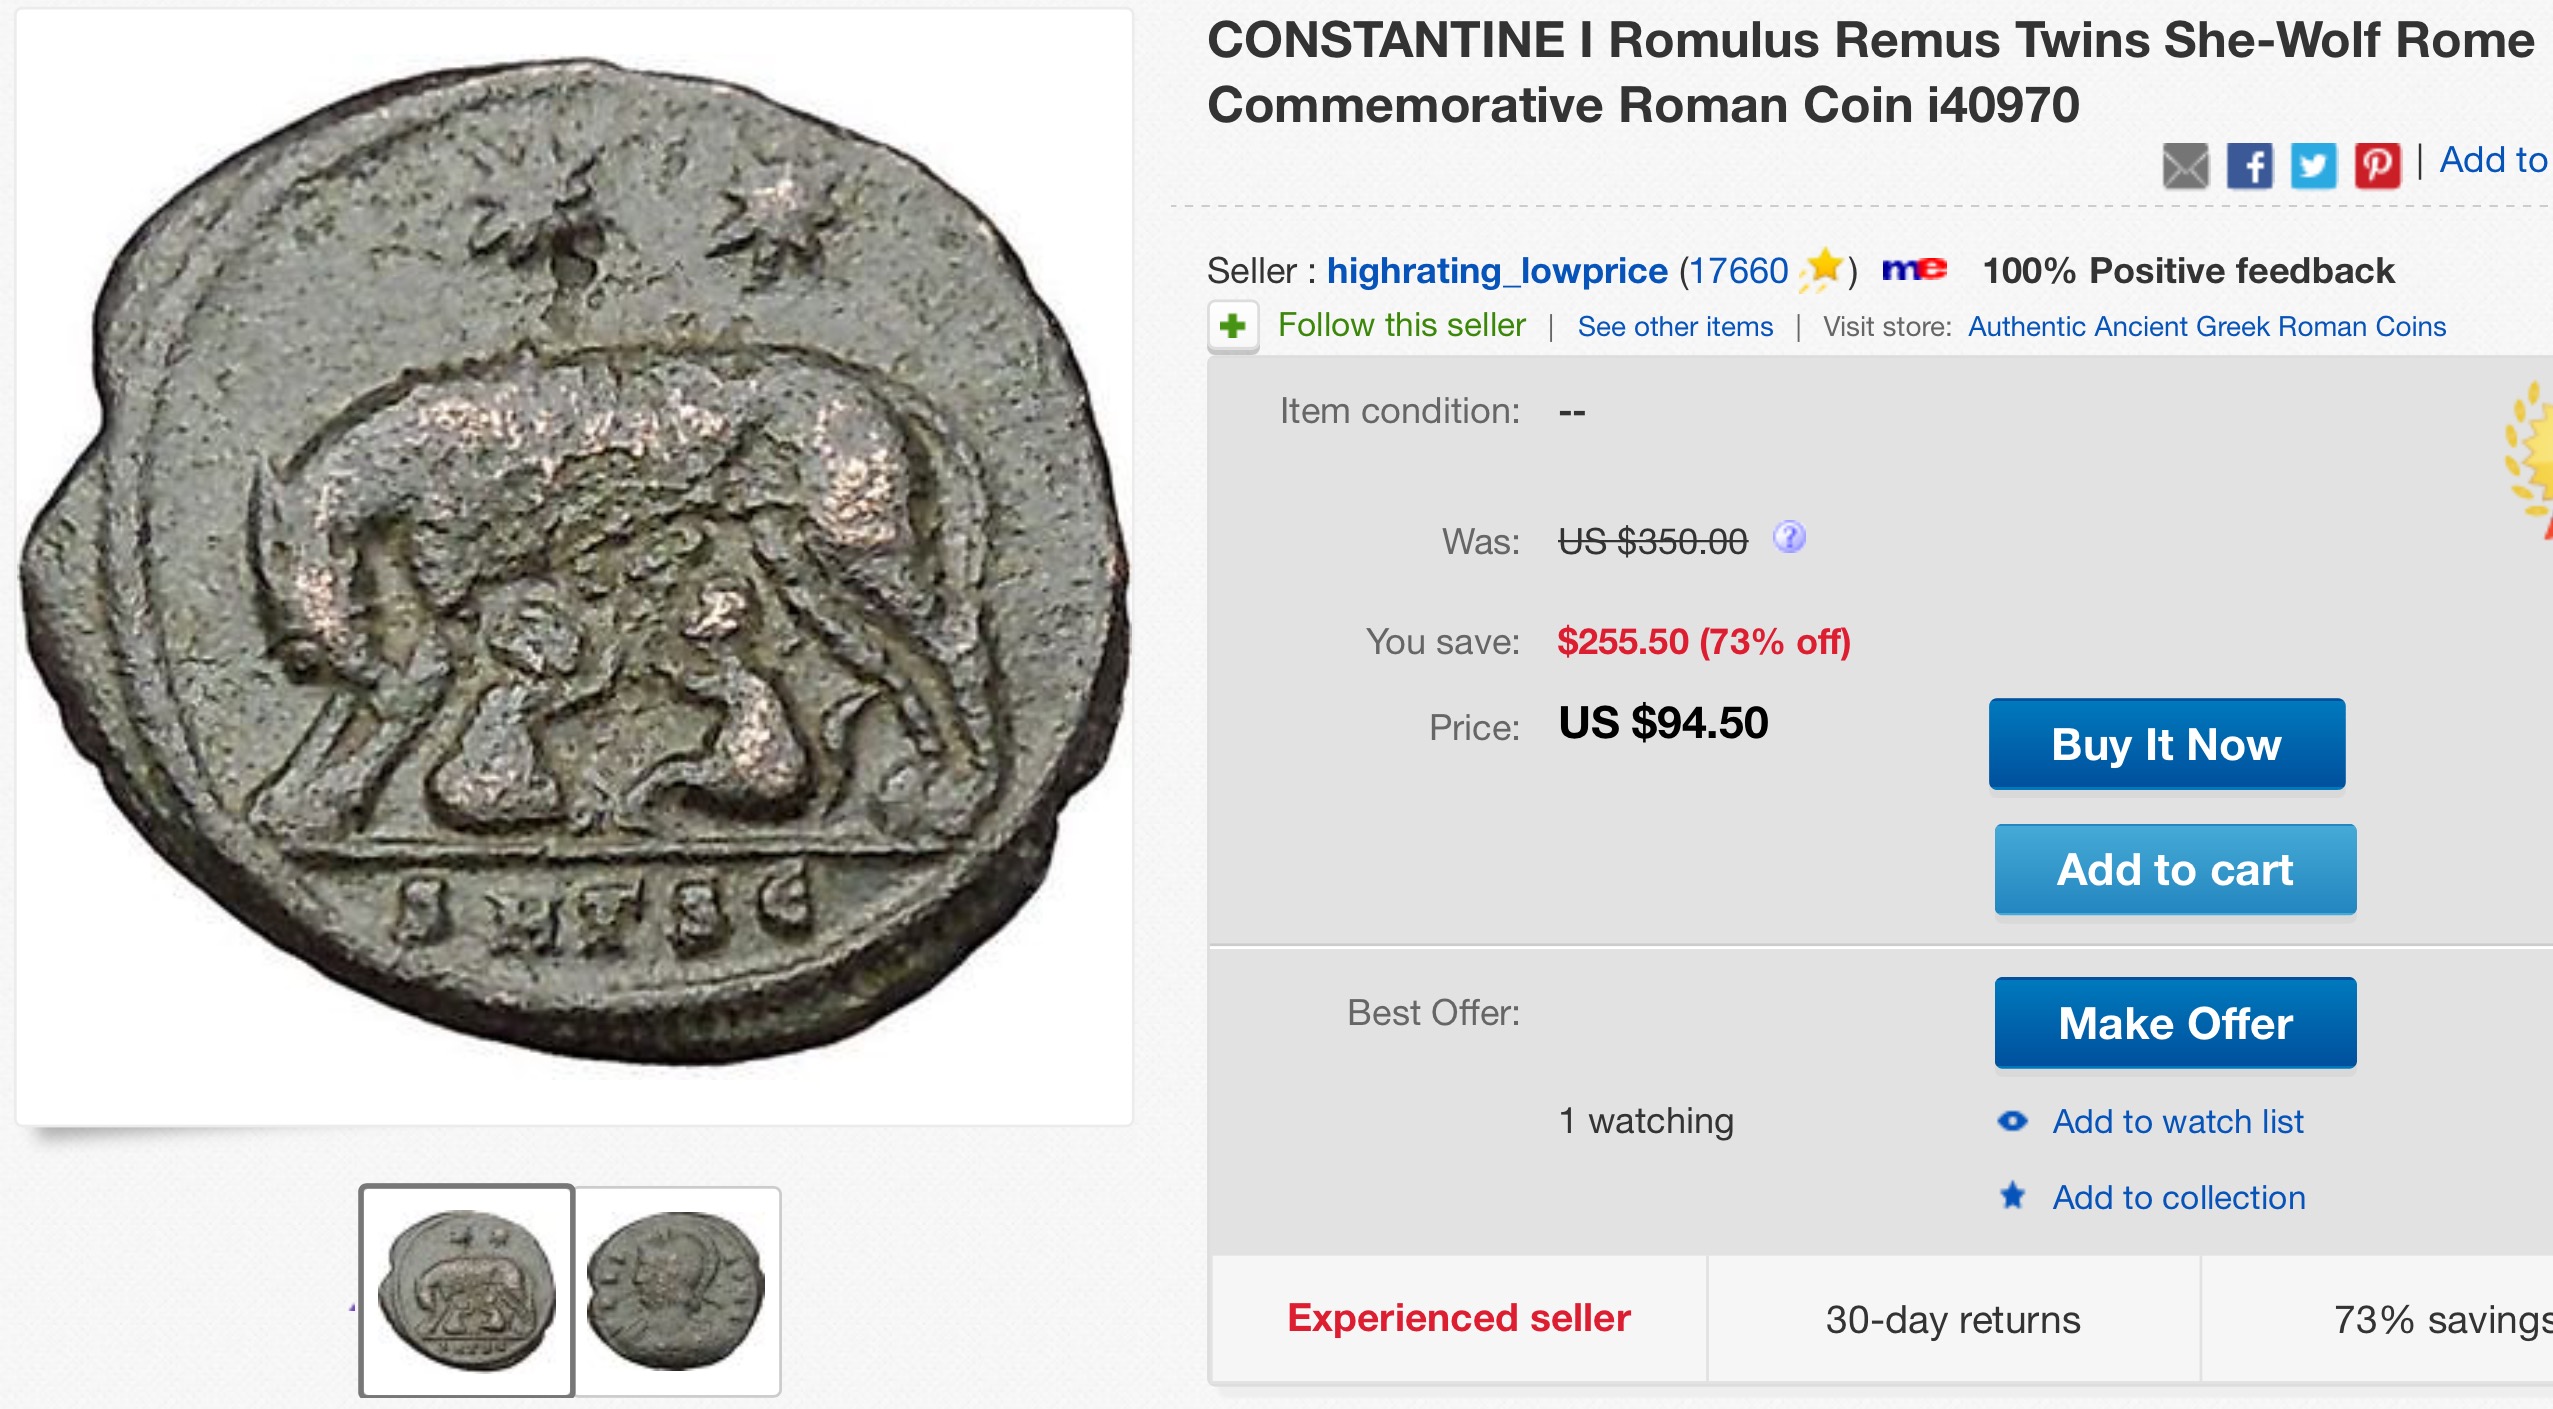
Task: Click the green plus follow seller icon
Action: tap(1233, 326)
